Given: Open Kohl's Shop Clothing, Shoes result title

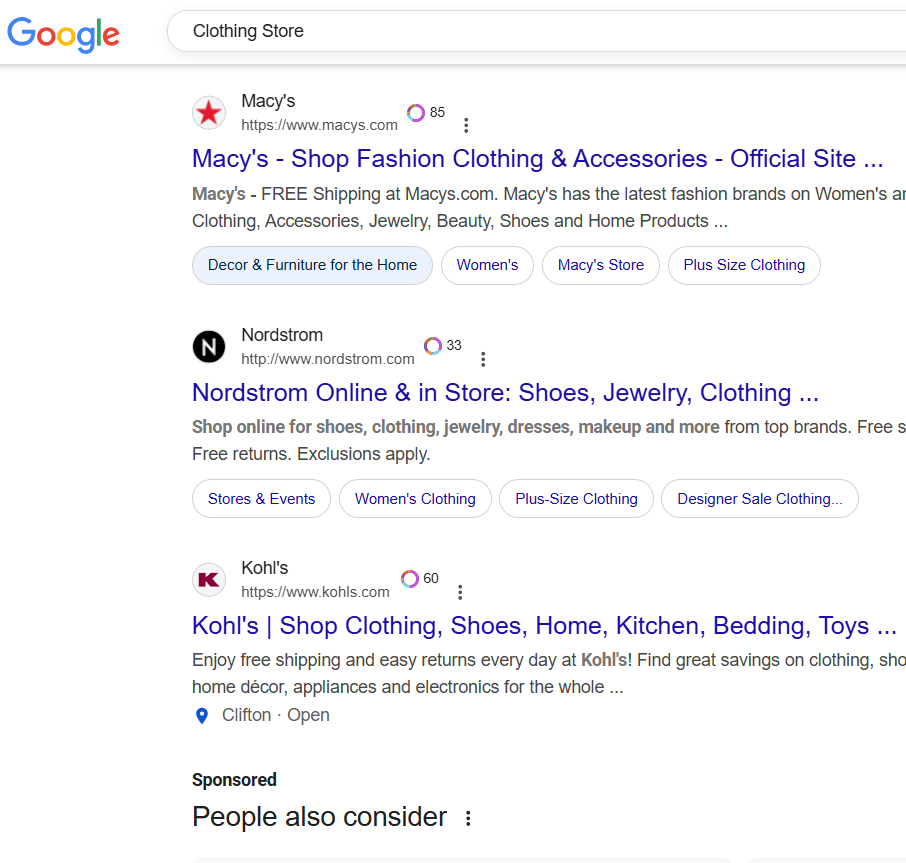Looking at the screenshot, I should pos(544,626).
